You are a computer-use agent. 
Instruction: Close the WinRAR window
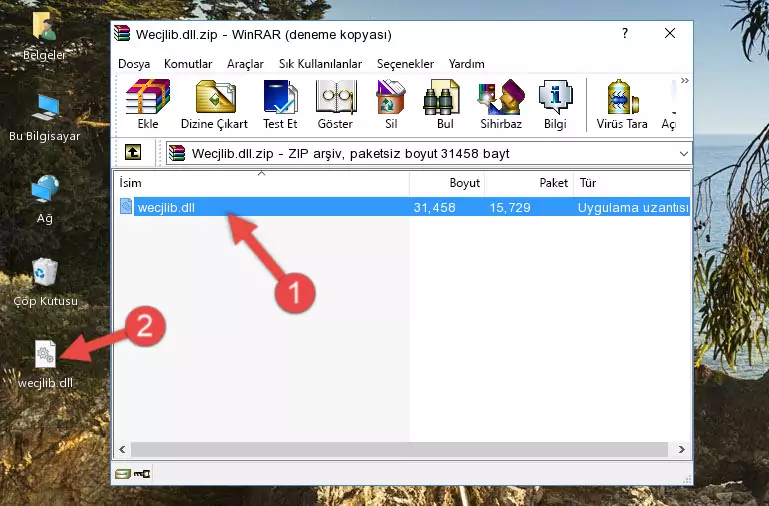[x=670, y=33]
